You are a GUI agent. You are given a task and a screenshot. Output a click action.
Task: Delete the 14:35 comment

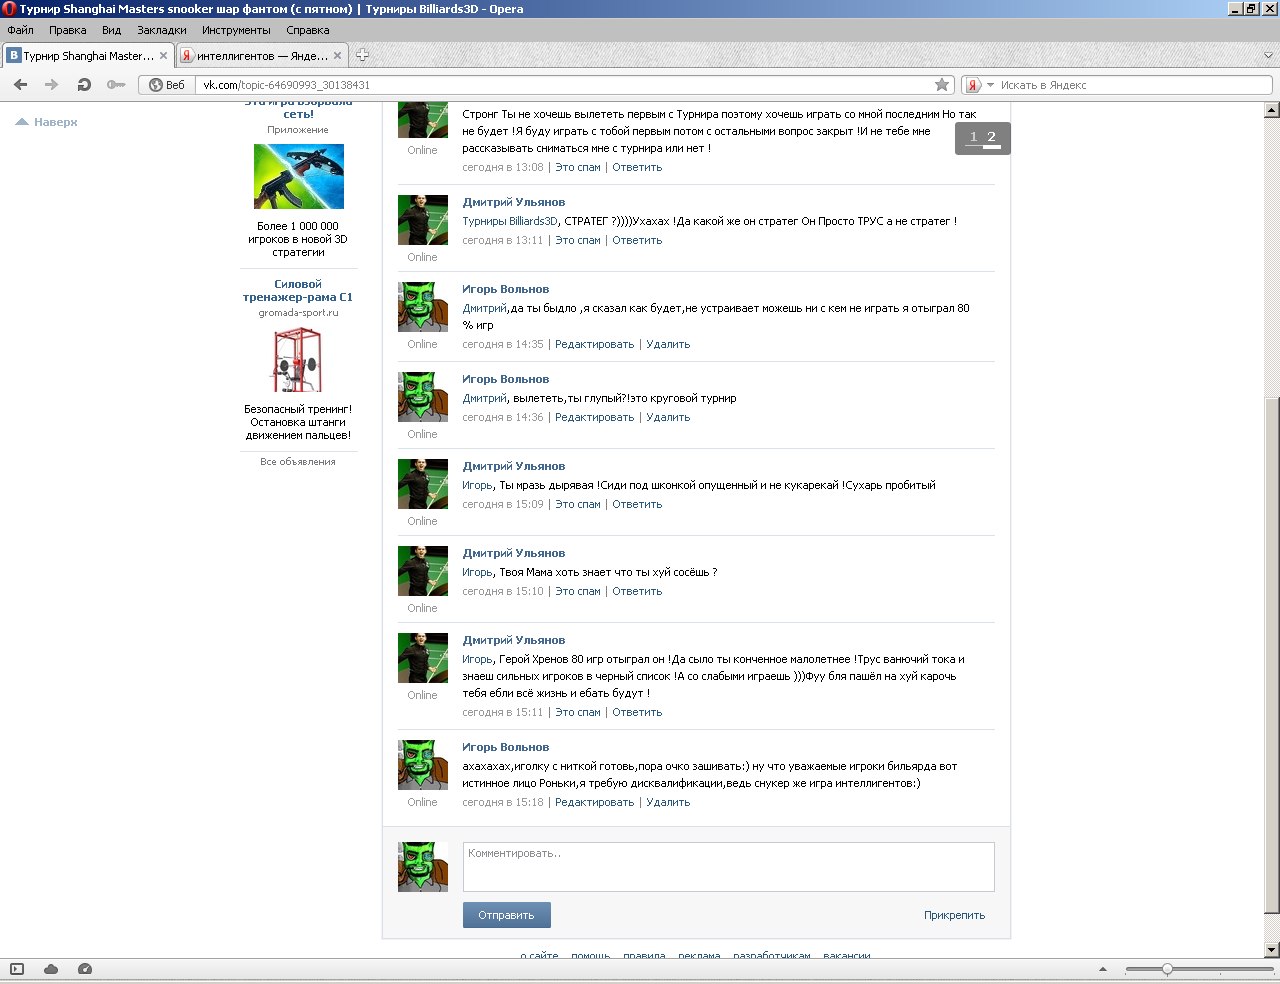[668, 344]
